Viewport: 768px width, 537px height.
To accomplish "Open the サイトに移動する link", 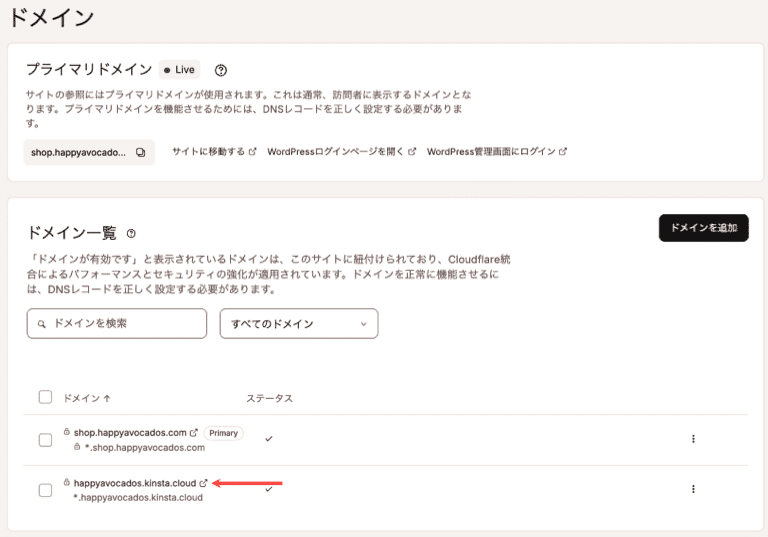I will [214, 152].
